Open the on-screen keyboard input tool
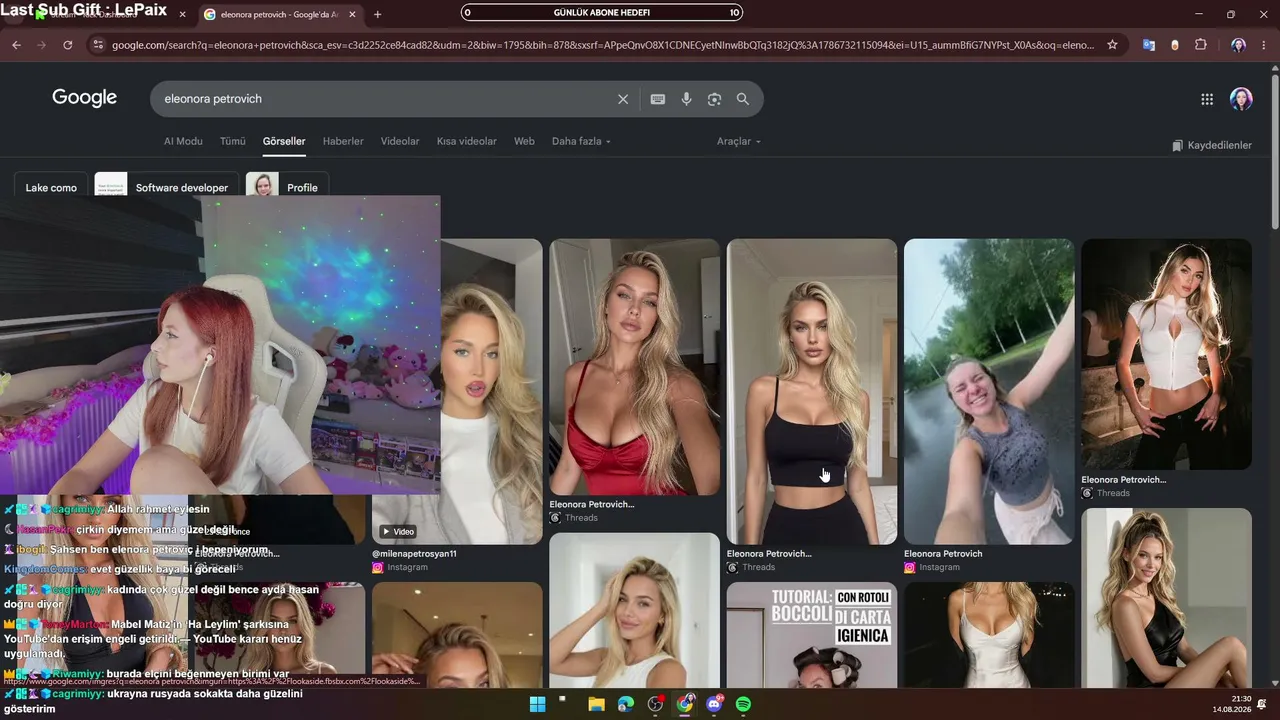The width and height of the screenshot is (1280, 720). 657,99
